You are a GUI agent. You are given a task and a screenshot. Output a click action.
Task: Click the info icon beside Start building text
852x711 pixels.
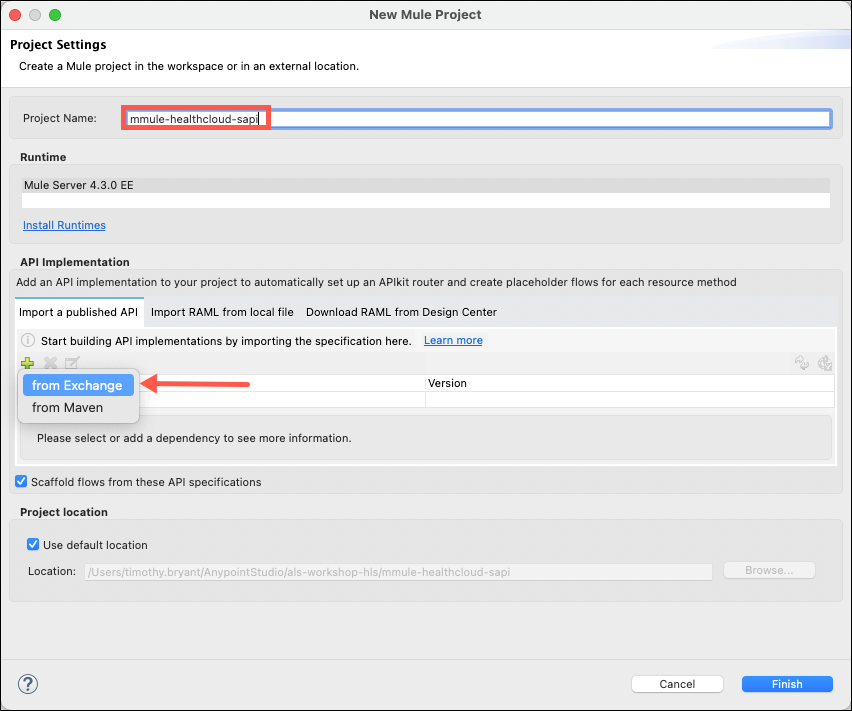(28, 341)
